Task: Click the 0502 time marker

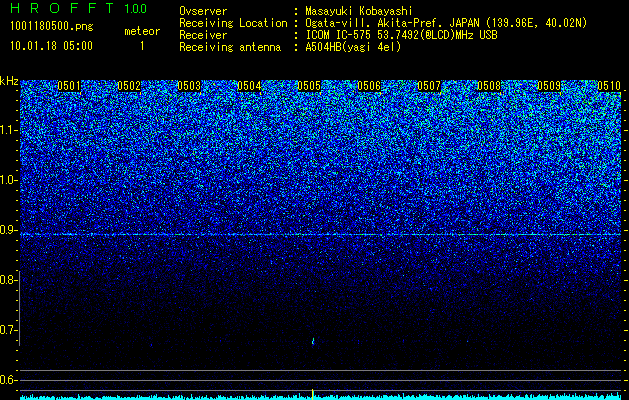Action: point(129,86)
